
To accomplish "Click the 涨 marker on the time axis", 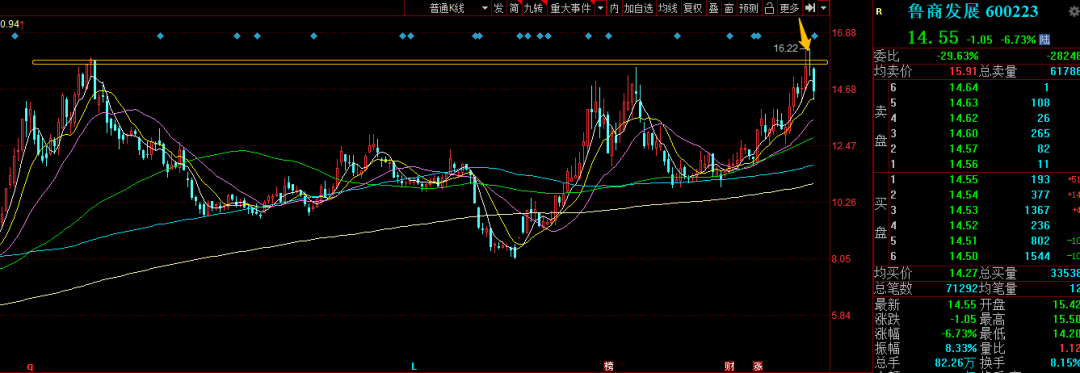I will (x=757, y=365).
